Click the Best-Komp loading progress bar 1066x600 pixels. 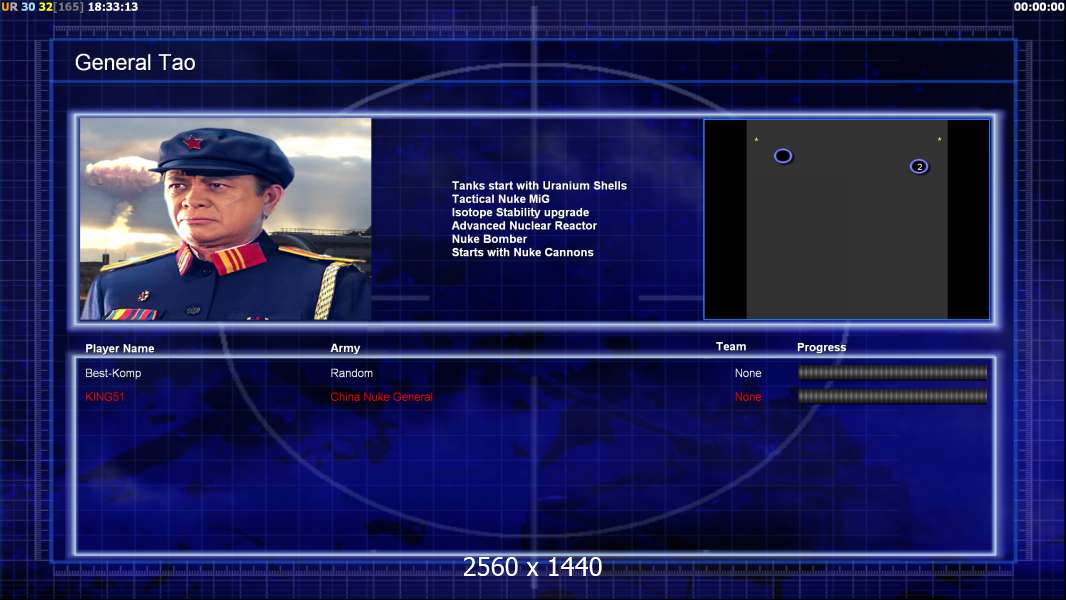(x=892, y=373)
